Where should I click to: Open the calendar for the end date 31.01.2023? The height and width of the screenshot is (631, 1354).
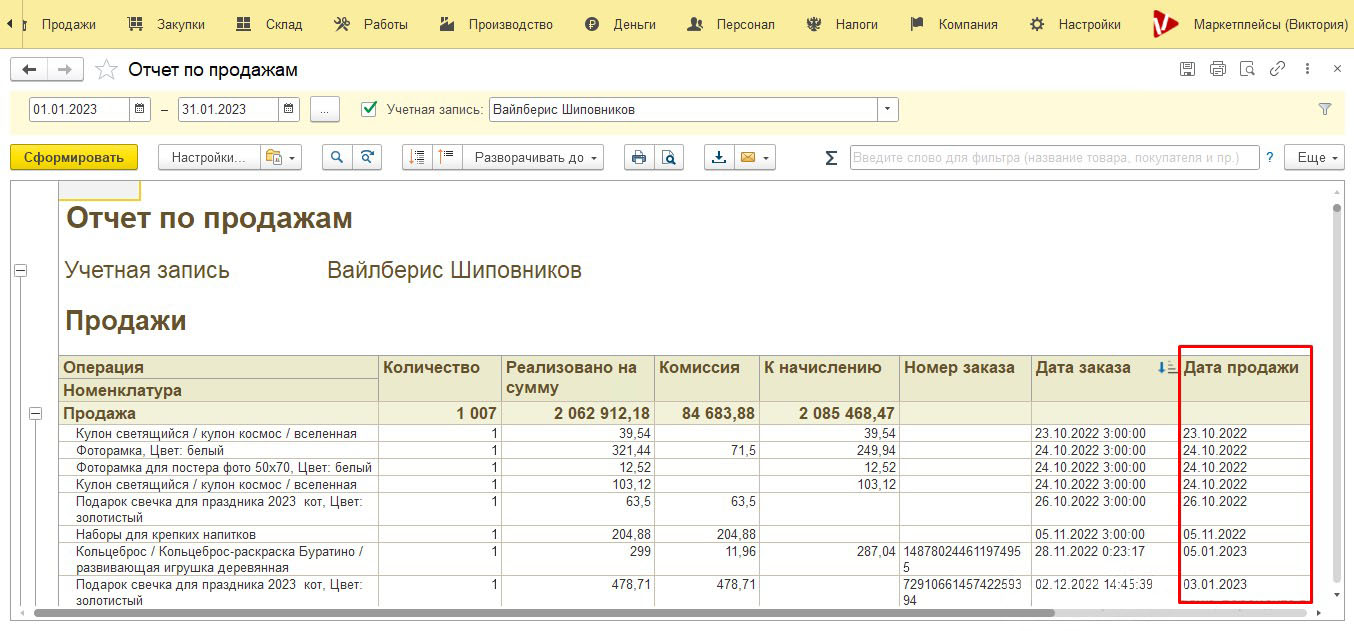(x=289, y=109)
